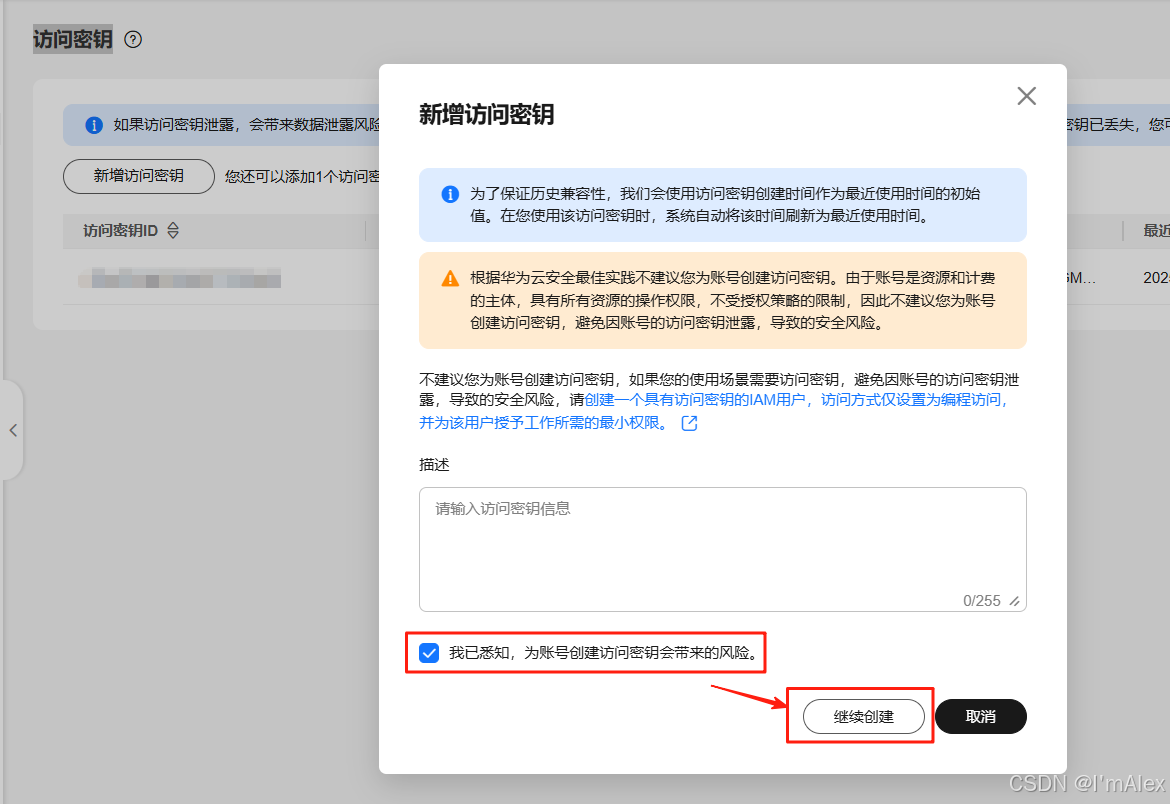Click the warning icon in the orange notice

[449, 278]
